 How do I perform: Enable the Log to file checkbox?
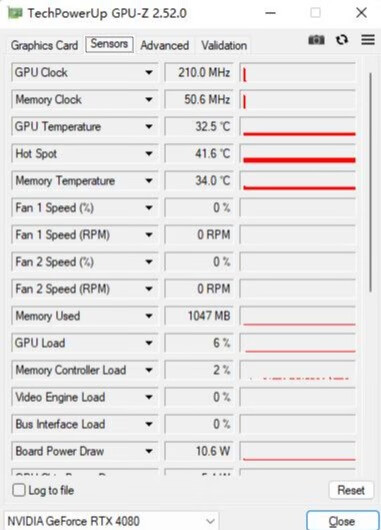point(19,490)
